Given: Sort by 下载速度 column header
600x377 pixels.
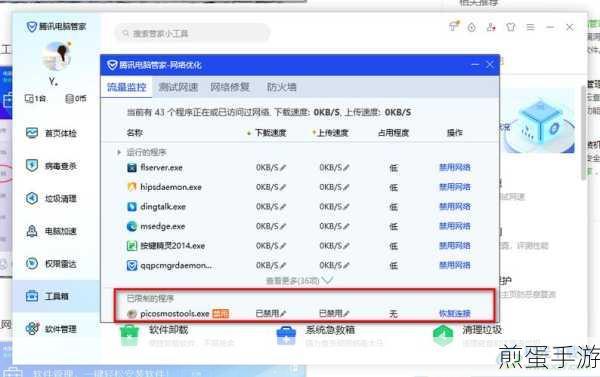Looking at the screenshot, I should pyautogui.click(x=271, y=133).
